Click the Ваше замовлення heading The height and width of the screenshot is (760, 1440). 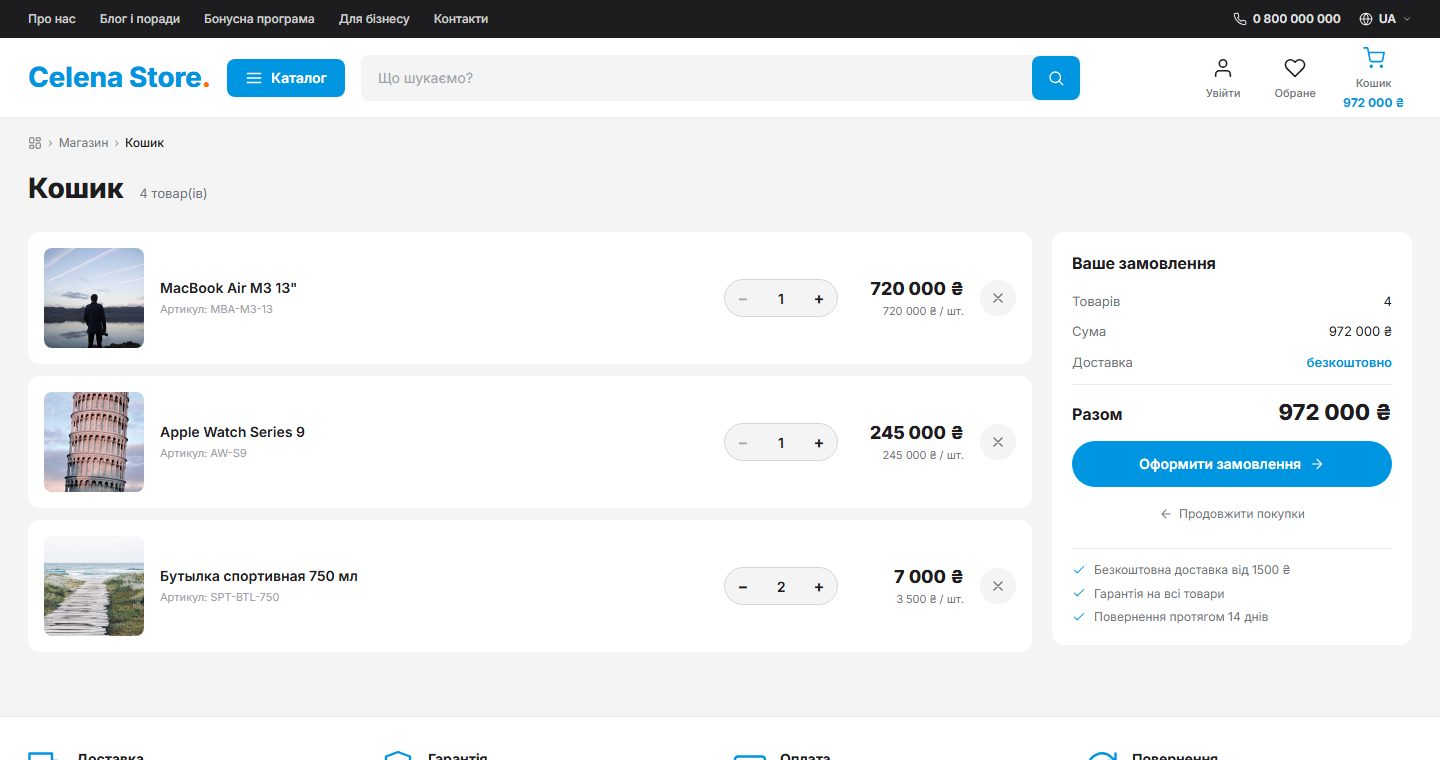click(1144, 264)
